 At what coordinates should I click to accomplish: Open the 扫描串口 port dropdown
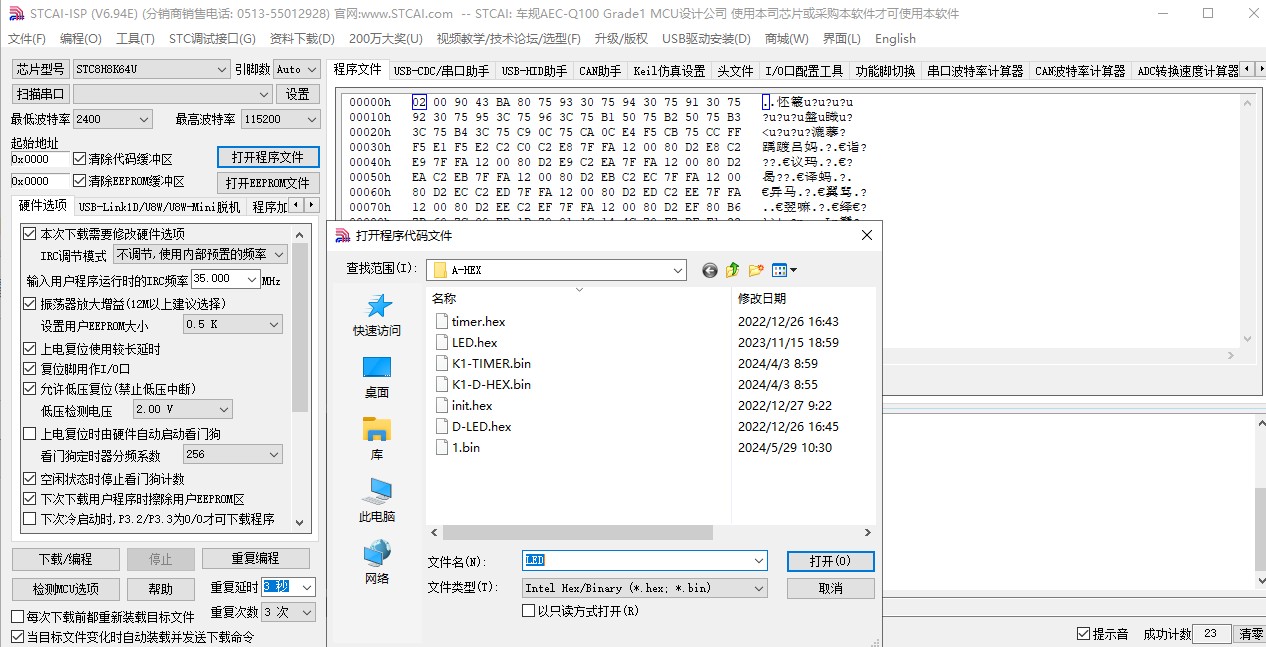point(172,94)
